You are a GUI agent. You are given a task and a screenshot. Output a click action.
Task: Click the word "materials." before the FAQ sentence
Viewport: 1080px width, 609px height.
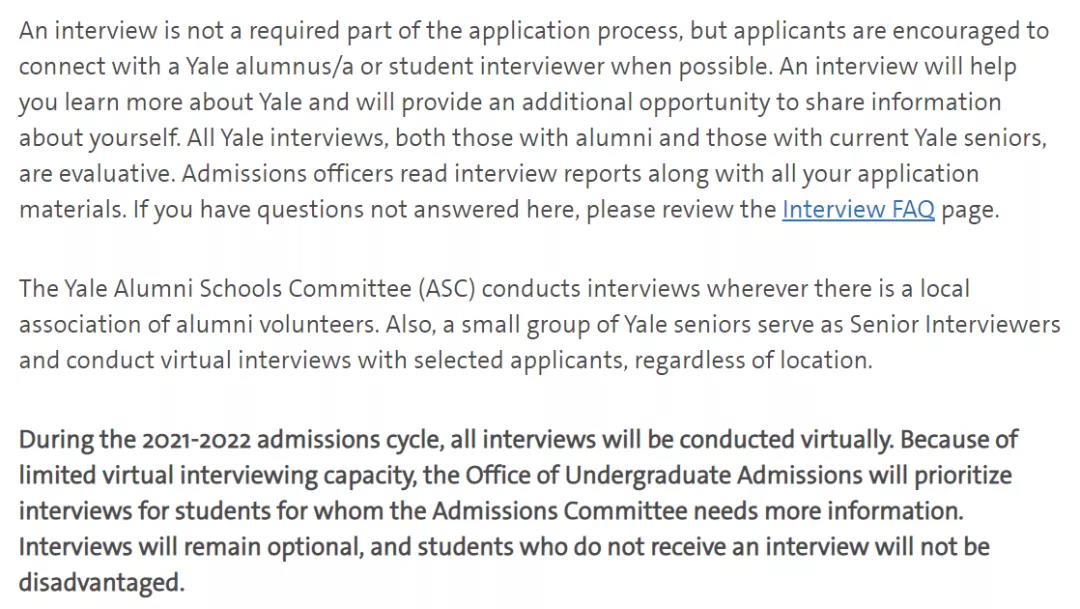tap(68, 210)
